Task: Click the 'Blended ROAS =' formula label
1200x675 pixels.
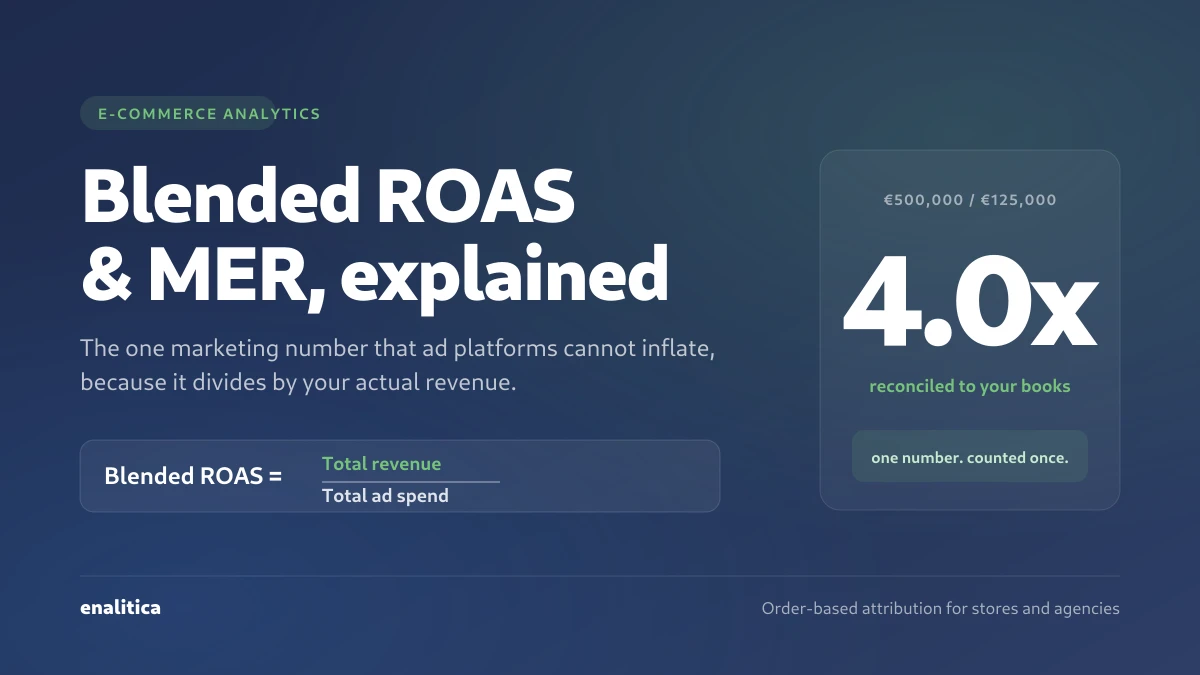Action: coord(193,476)
